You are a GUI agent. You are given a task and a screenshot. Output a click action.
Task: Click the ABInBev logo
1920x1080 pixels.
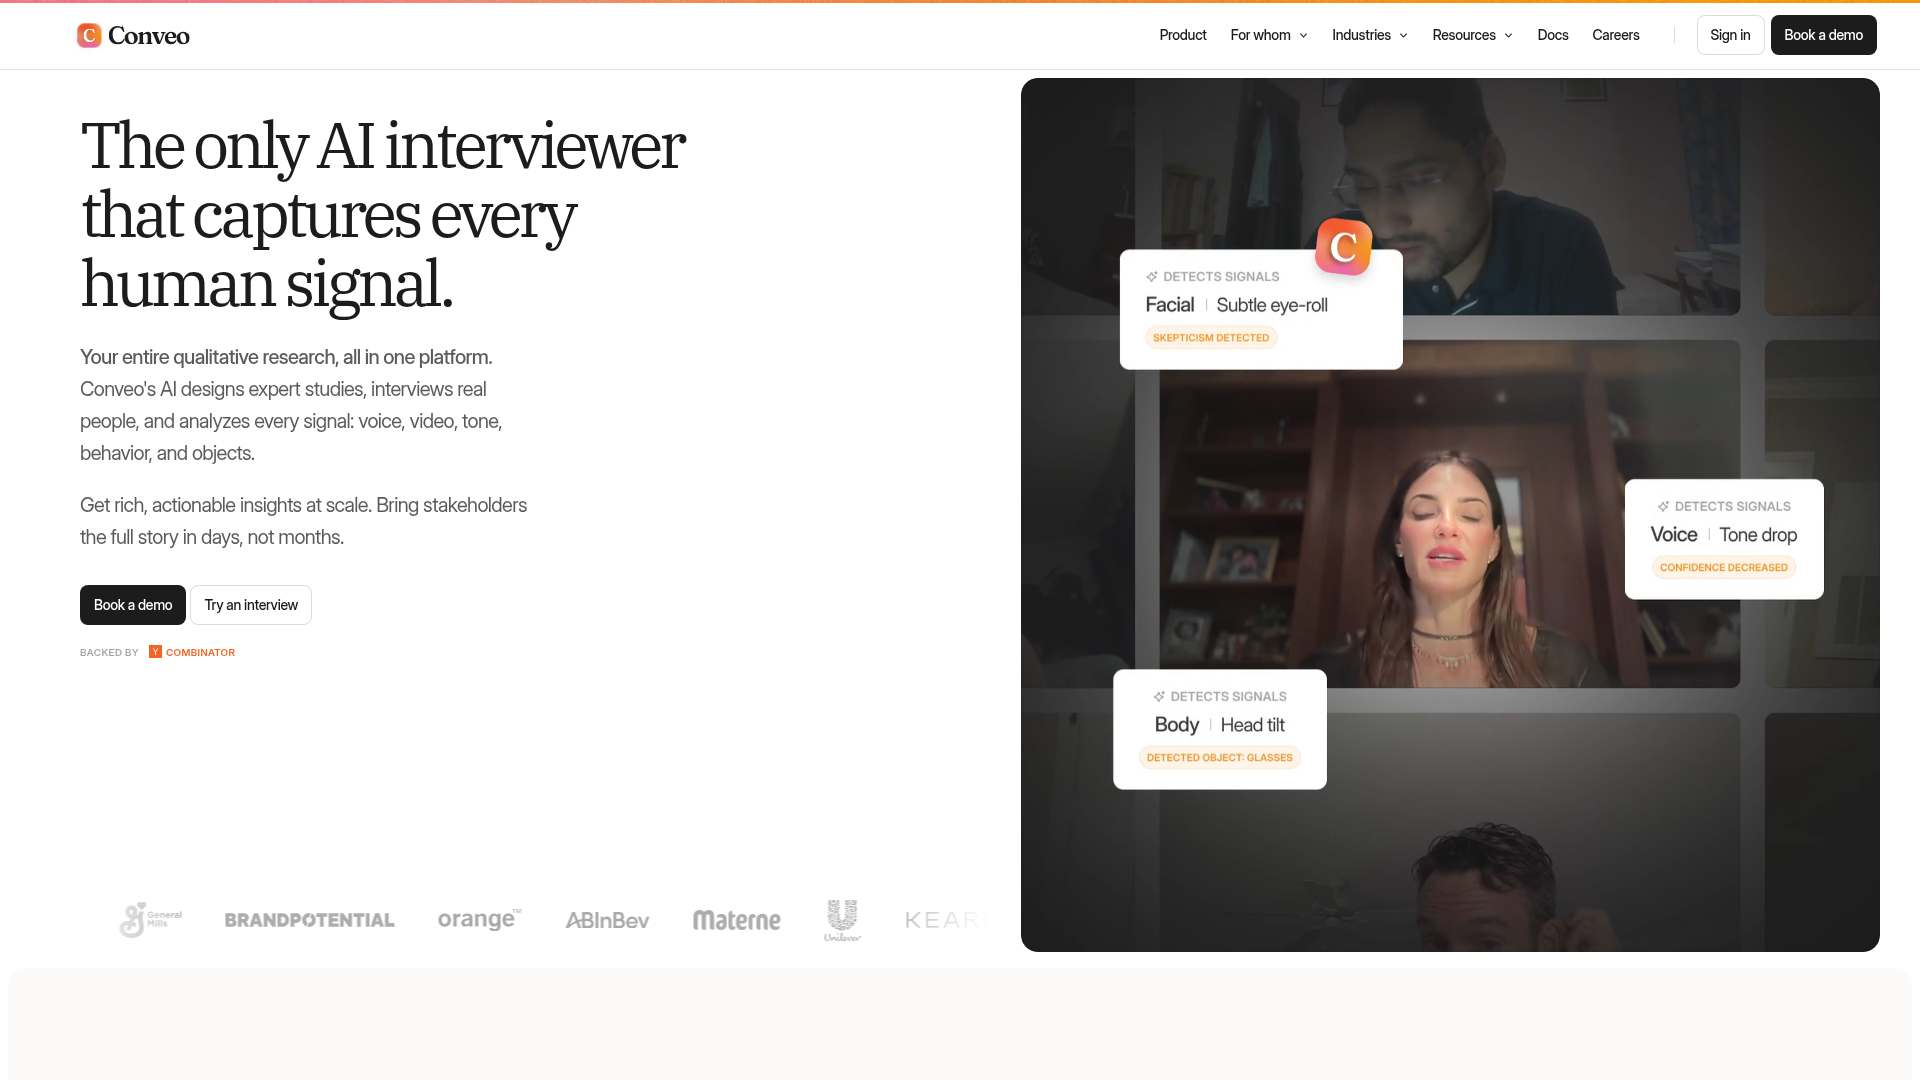607,920
